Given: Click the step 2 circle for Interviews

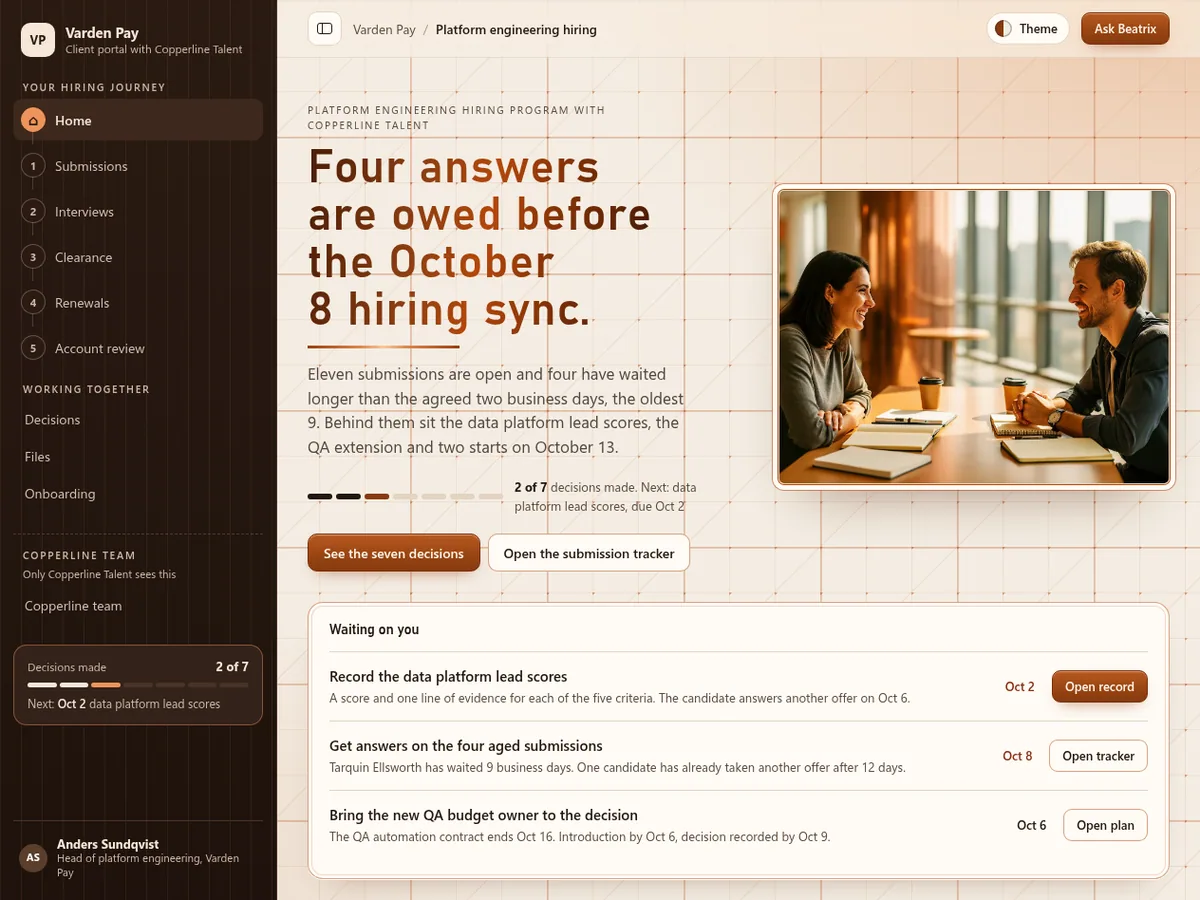Looking at the screenshot, I should 33,212.
